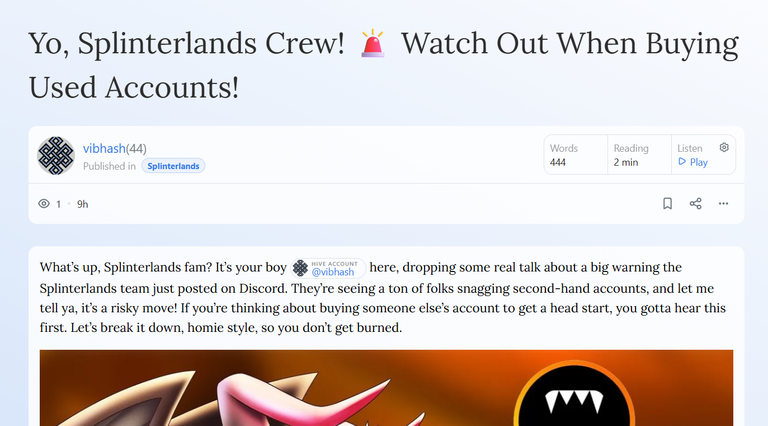Screen dimensions: 768x426
Task: Click the post title heading
Action: (384, 65)
